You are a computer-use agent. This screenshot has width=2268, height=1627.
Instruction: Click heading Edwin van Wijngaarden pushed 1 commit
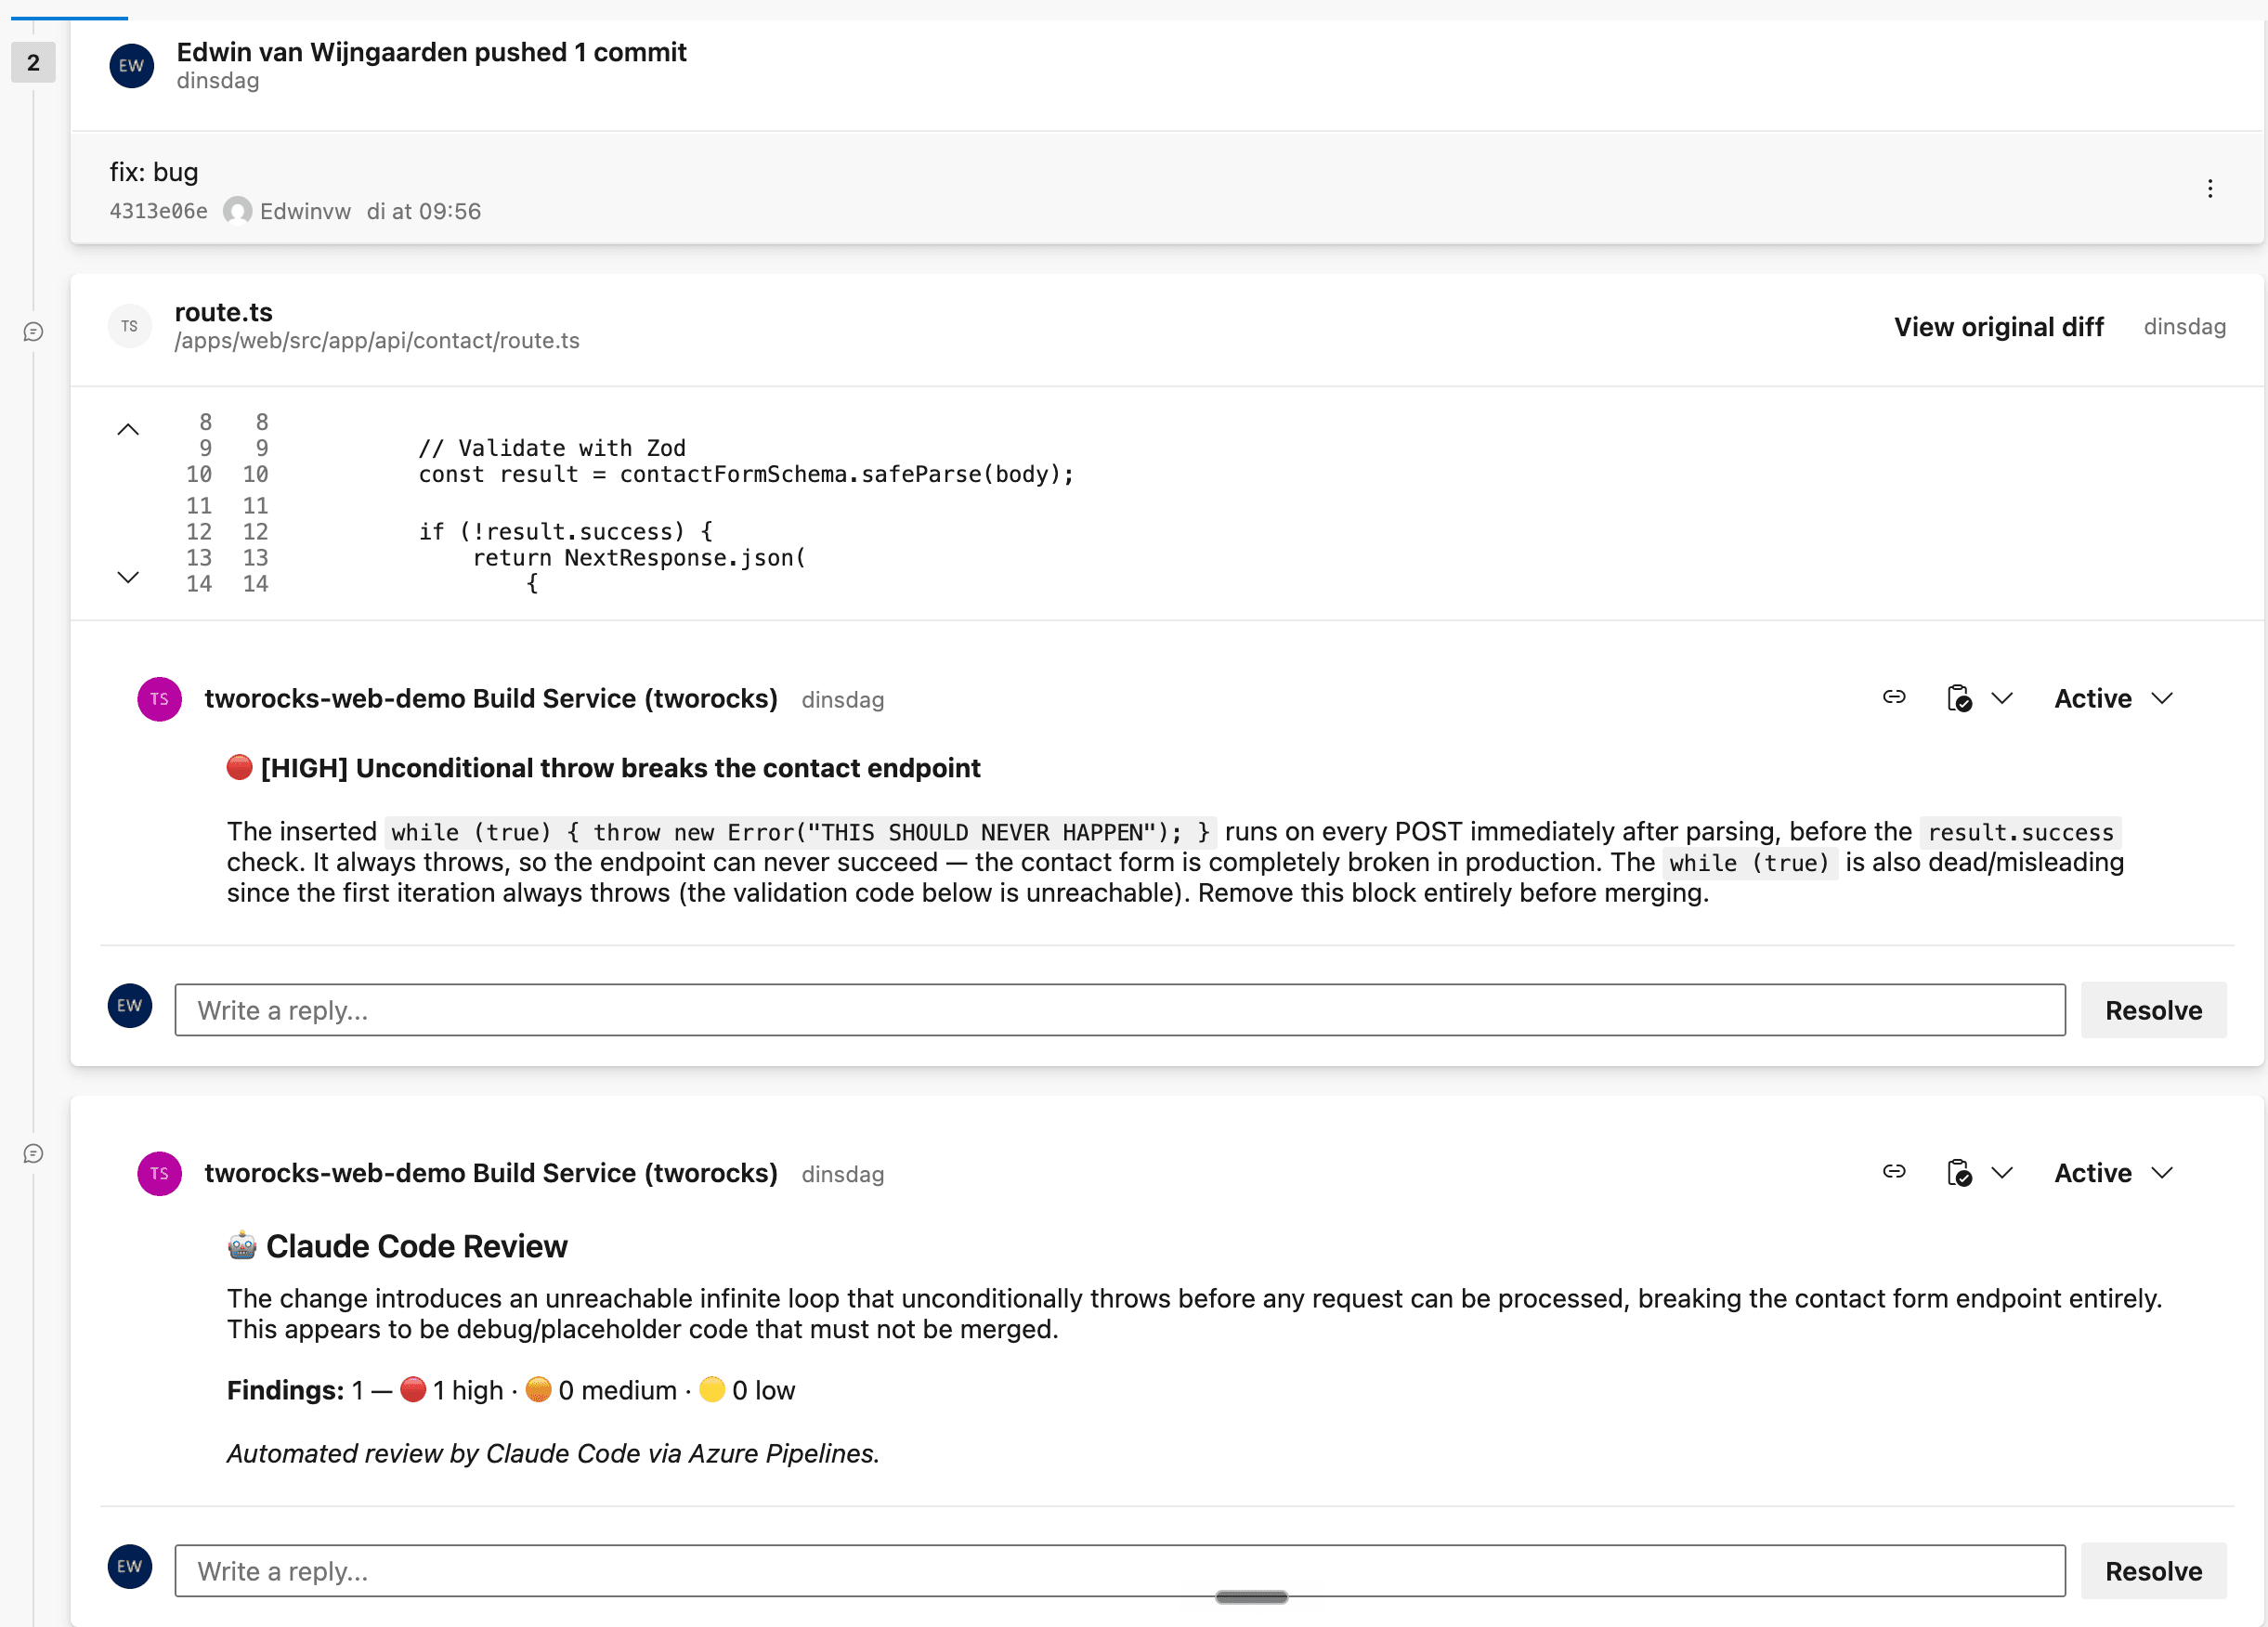pos(431,52)
